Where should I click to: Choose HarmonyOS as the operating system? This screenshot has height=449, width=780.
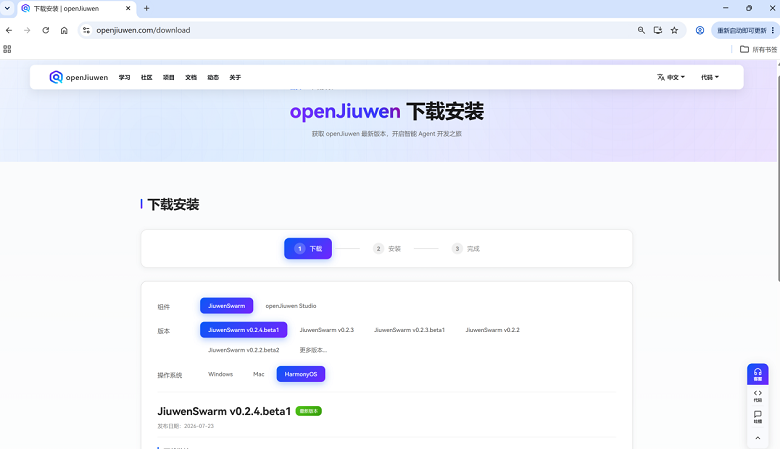click(300, 374)
